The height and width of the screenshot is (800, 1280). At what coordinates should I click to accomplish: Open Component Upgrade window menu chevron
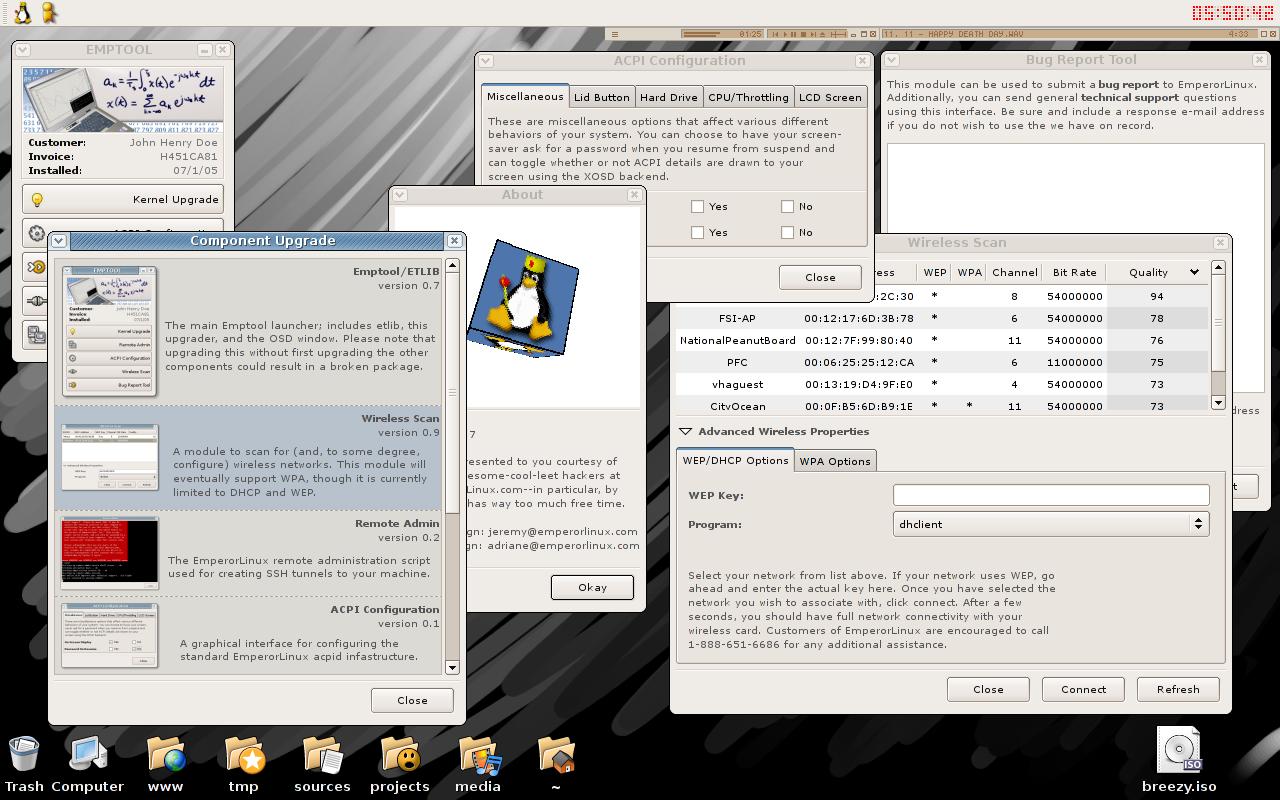[59, 241]
